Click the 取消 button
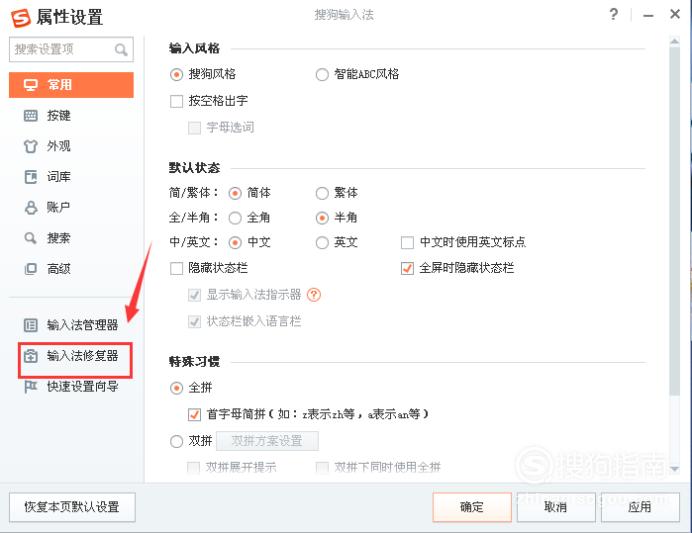The height and width of the screenshot is (533, 692). tap(556, 507)
